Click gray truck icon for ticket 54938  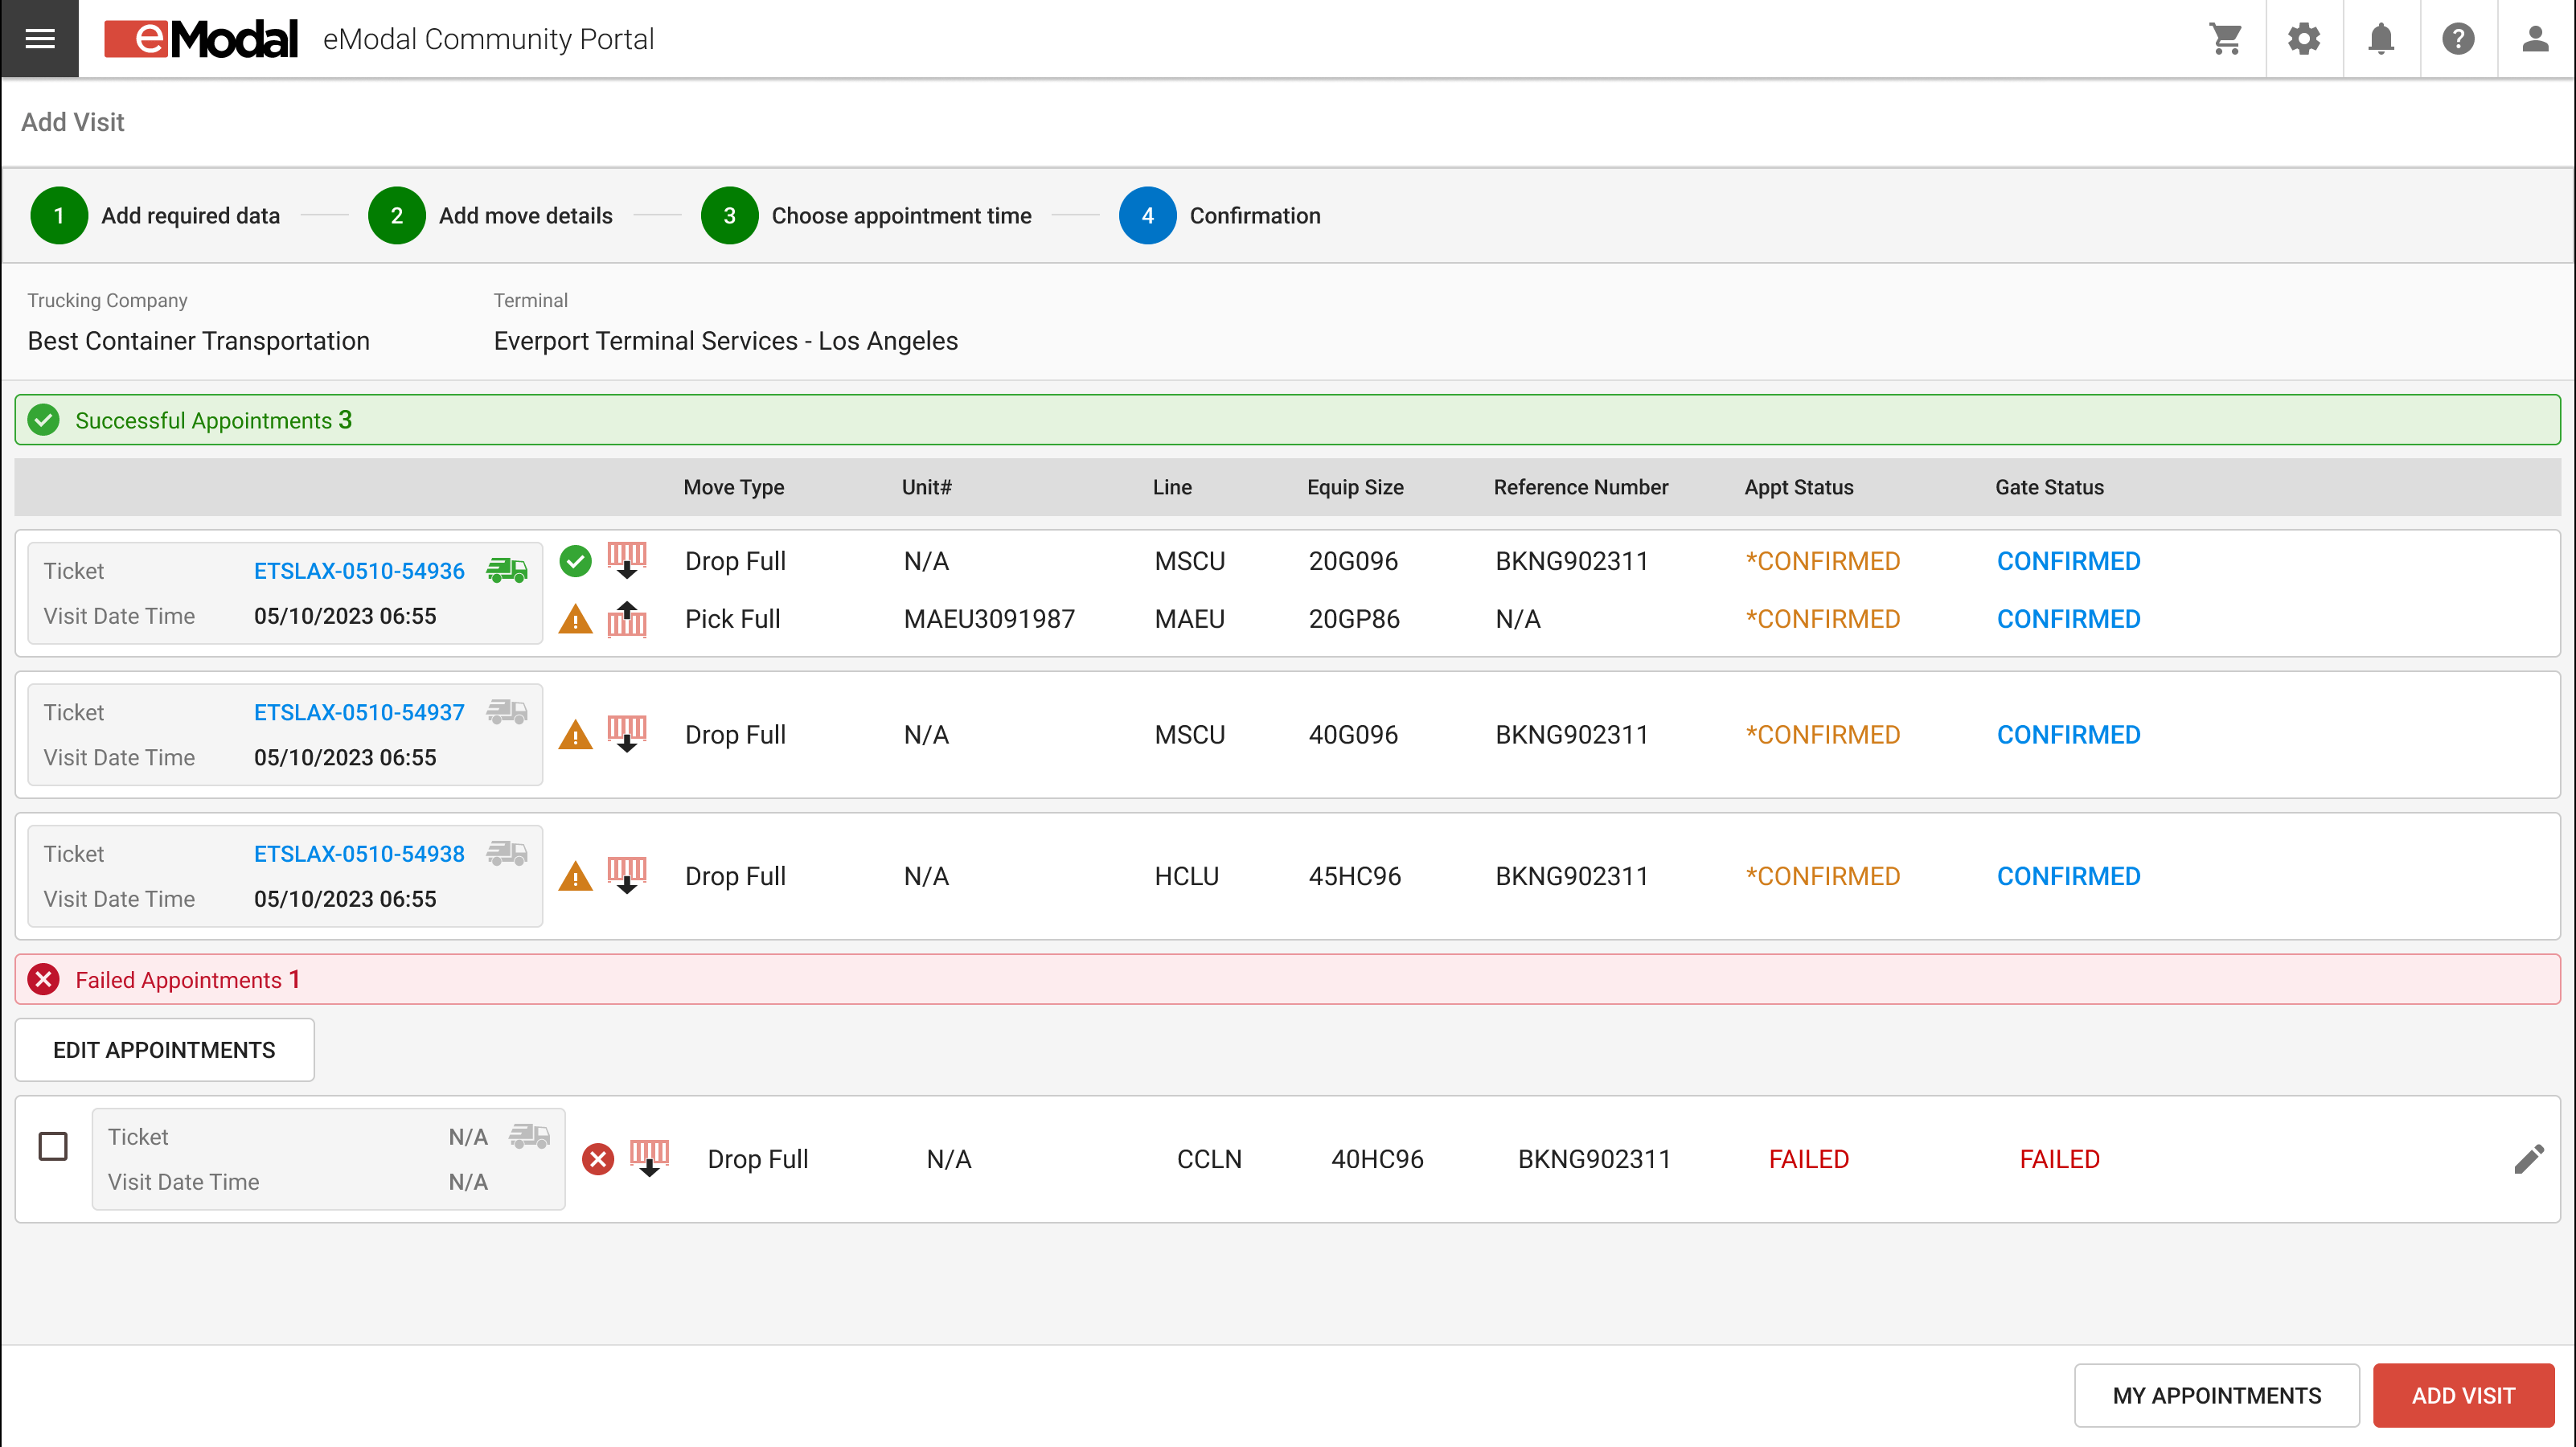click(507, 853)
